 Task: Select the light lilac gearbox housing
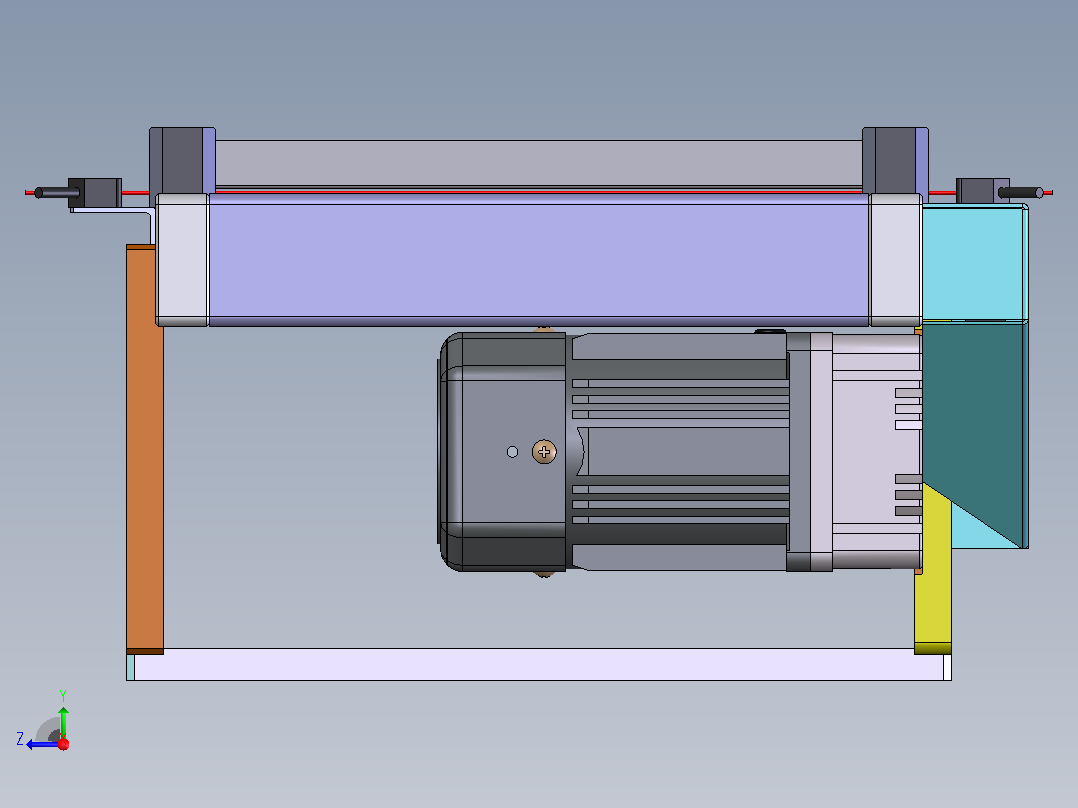[x=877, y=452]
